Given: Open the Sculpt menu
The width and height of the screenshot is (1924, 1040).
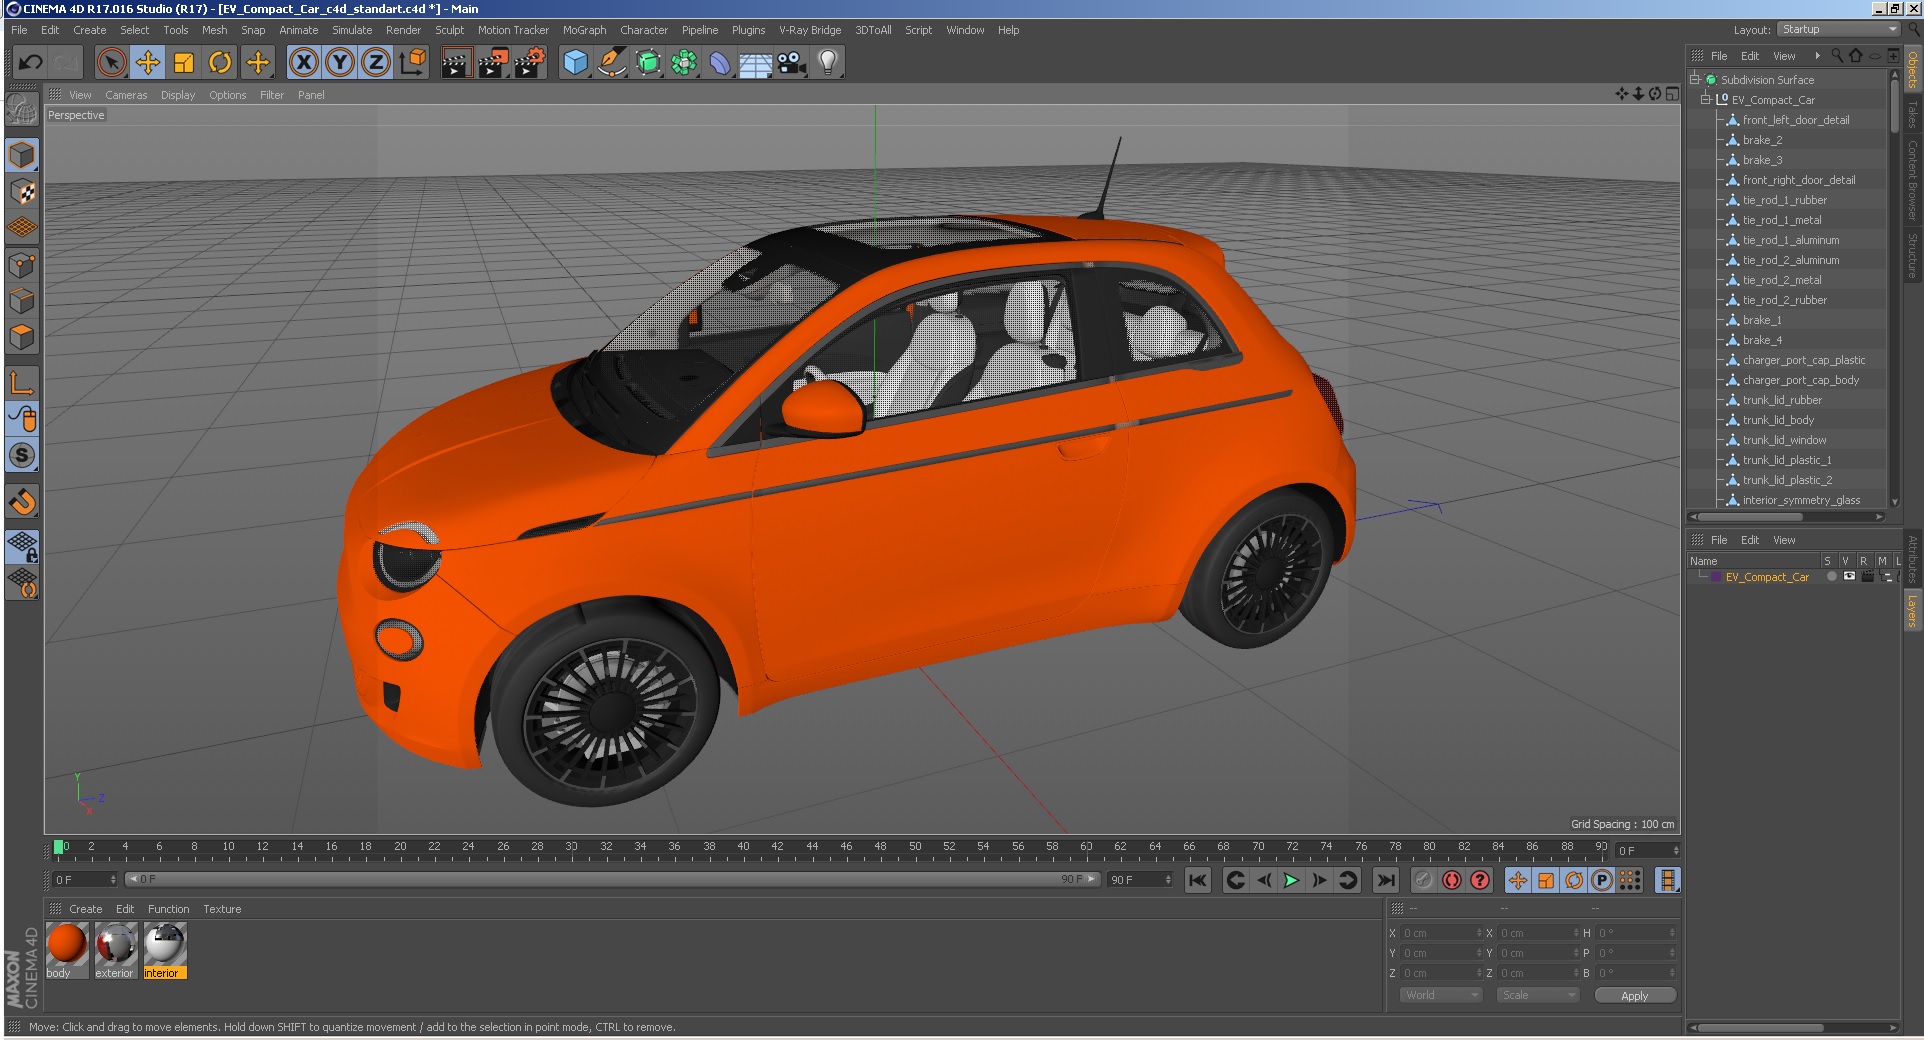Looking at the screenshot, I should pyautogui.click(x=449, y=30).
